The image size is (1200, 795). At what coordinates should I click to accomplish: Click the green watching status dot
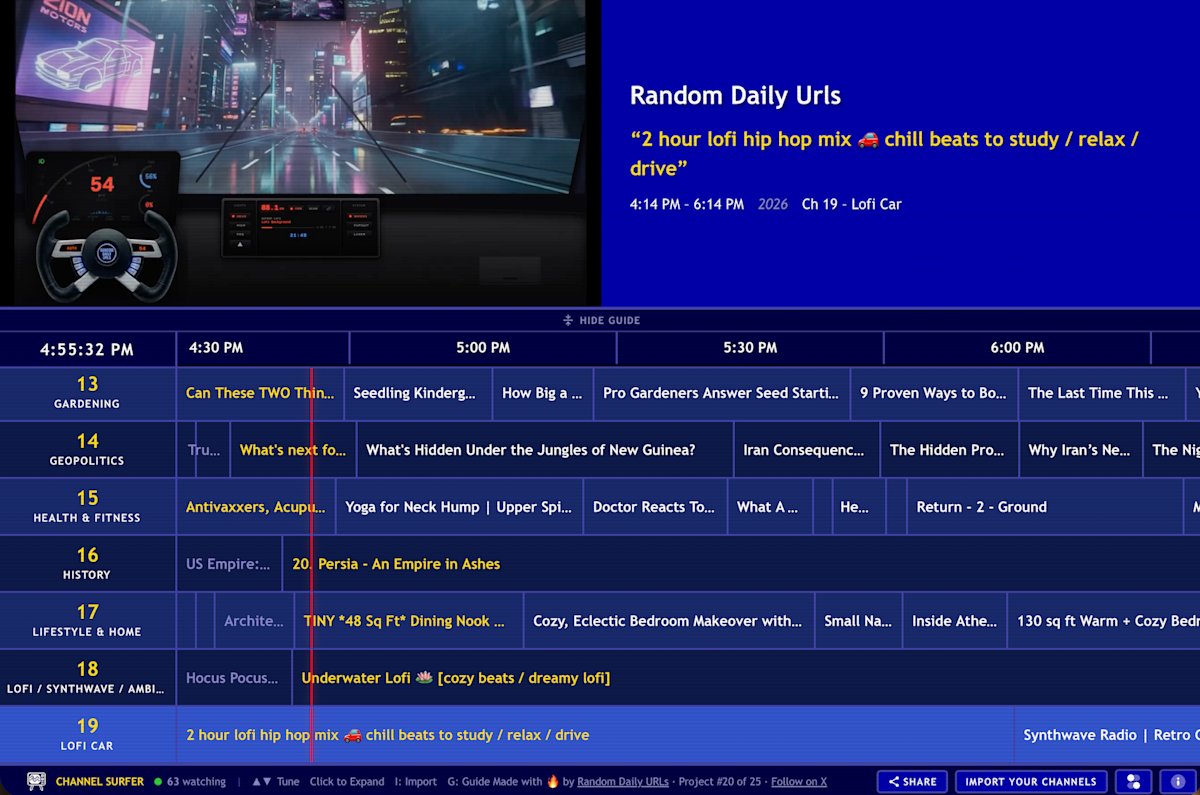pos(156,781)
